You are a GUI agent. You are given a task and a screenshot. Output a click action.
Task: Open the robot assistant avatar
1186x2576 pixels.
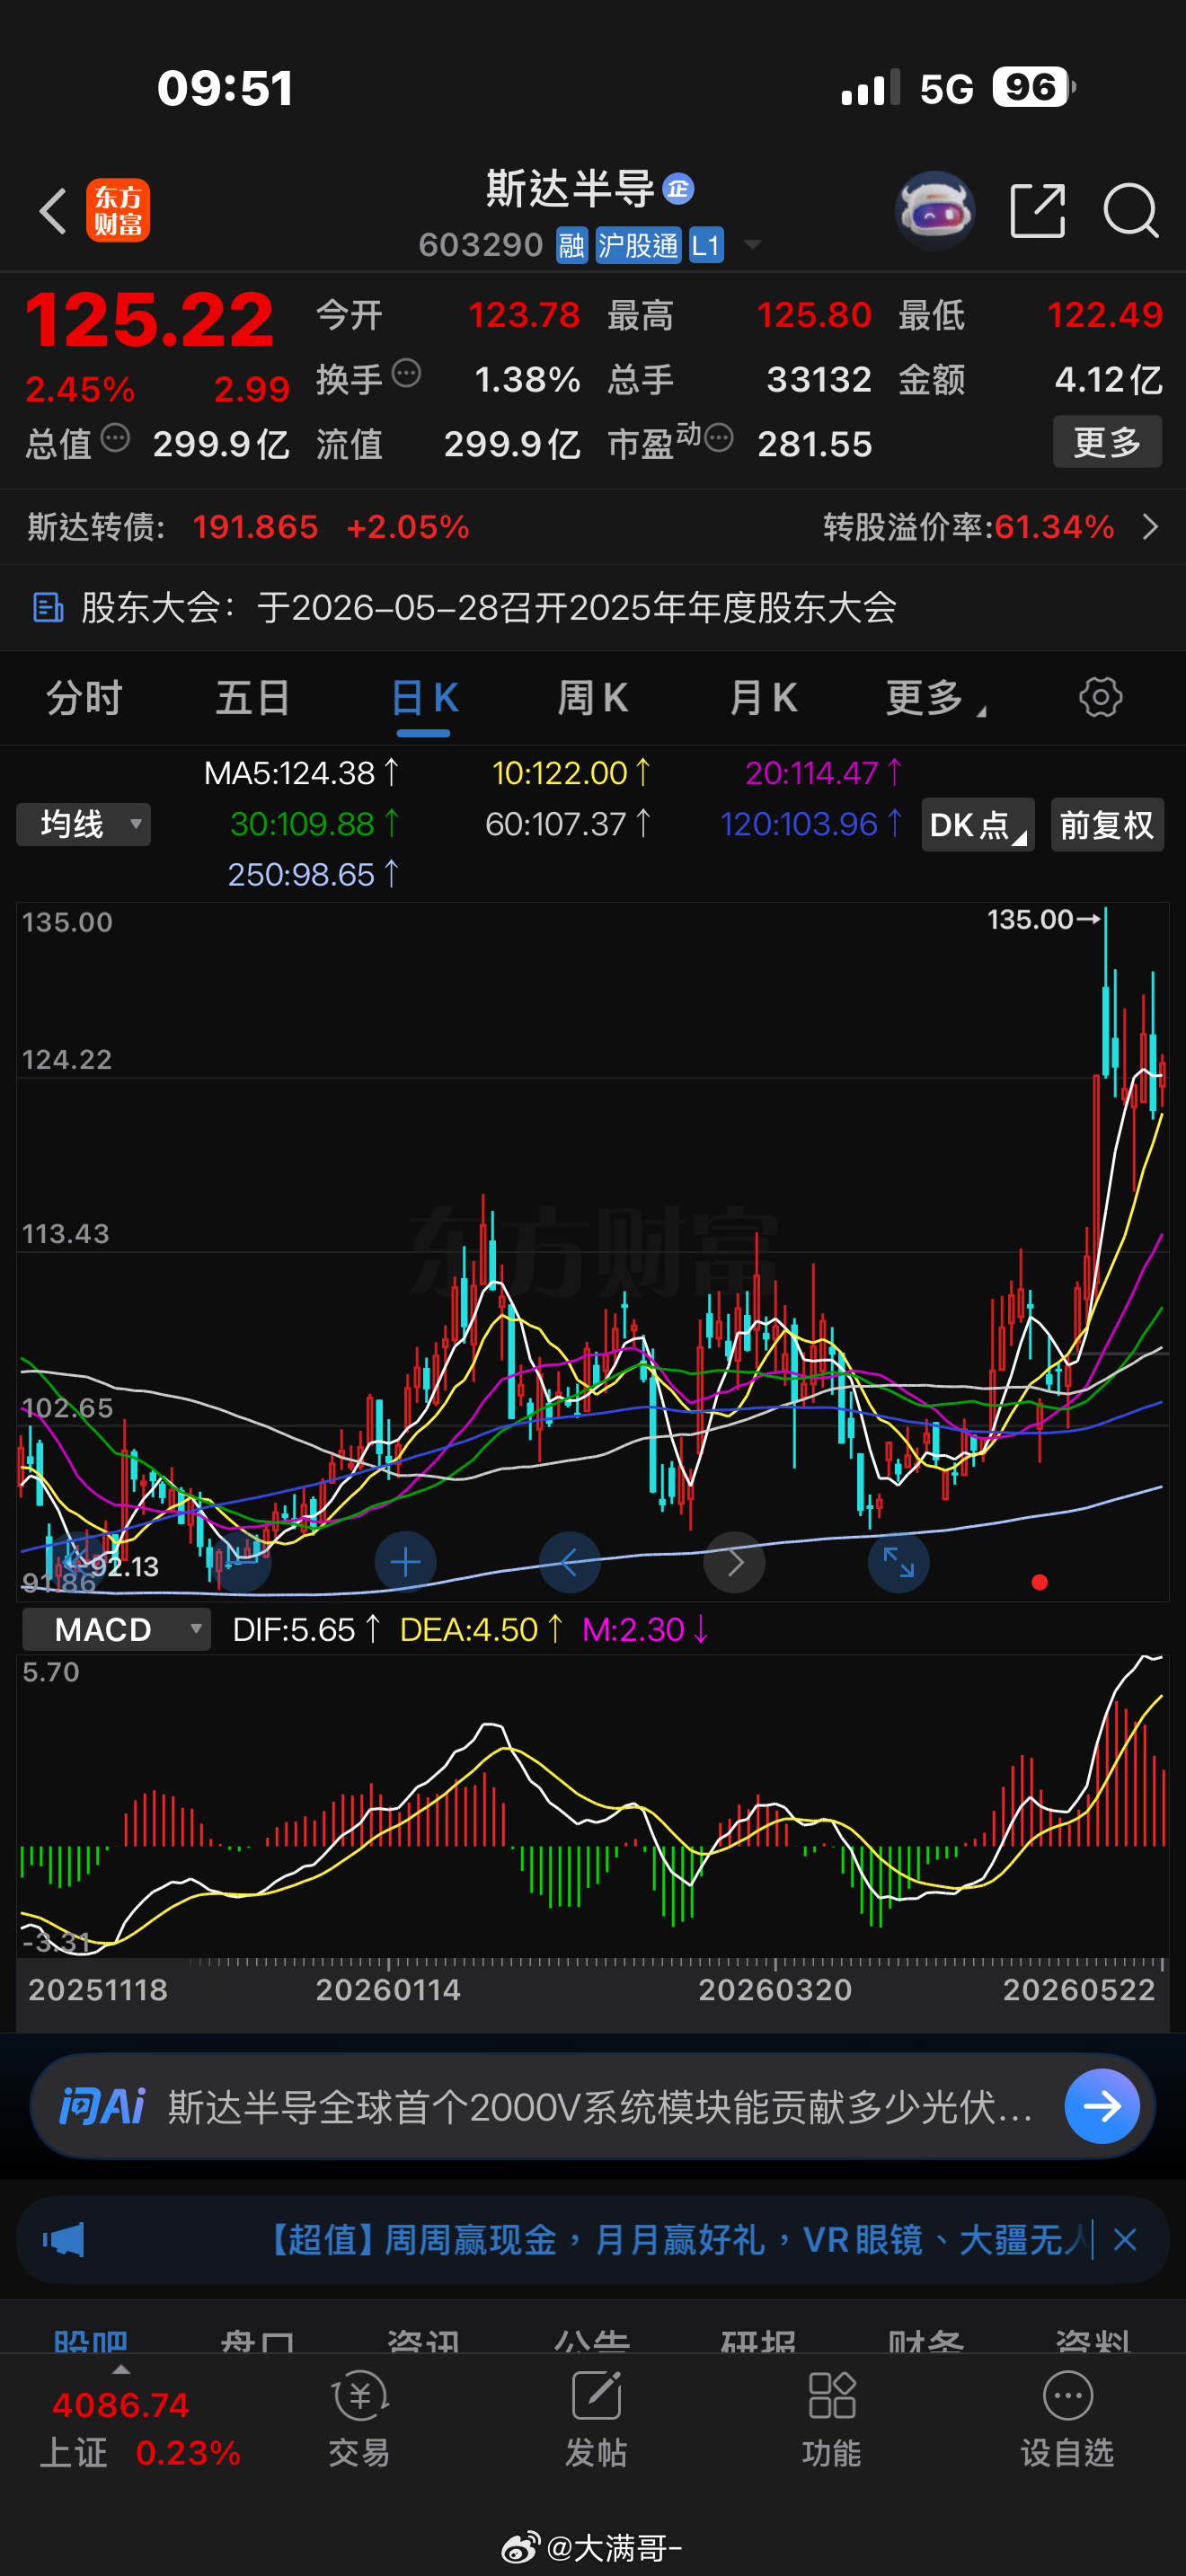[935, 210]
